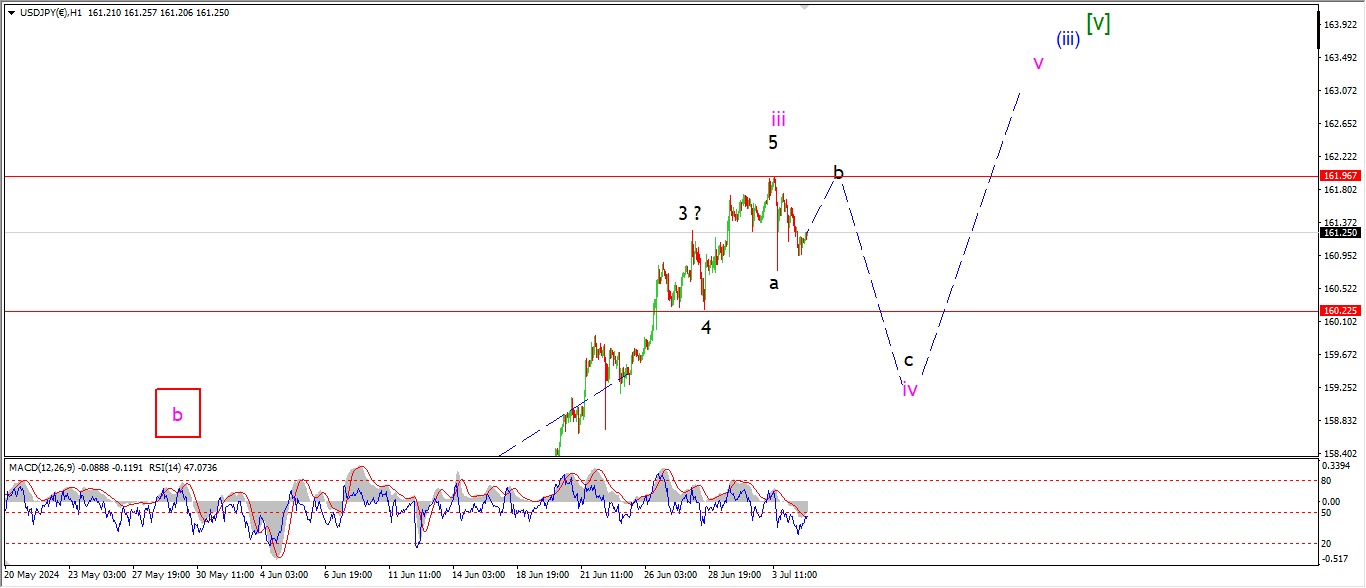Click the gray chart shift triangle marker
The width and height of the screenshot is (1366, 588).
[x=805, y=7]
